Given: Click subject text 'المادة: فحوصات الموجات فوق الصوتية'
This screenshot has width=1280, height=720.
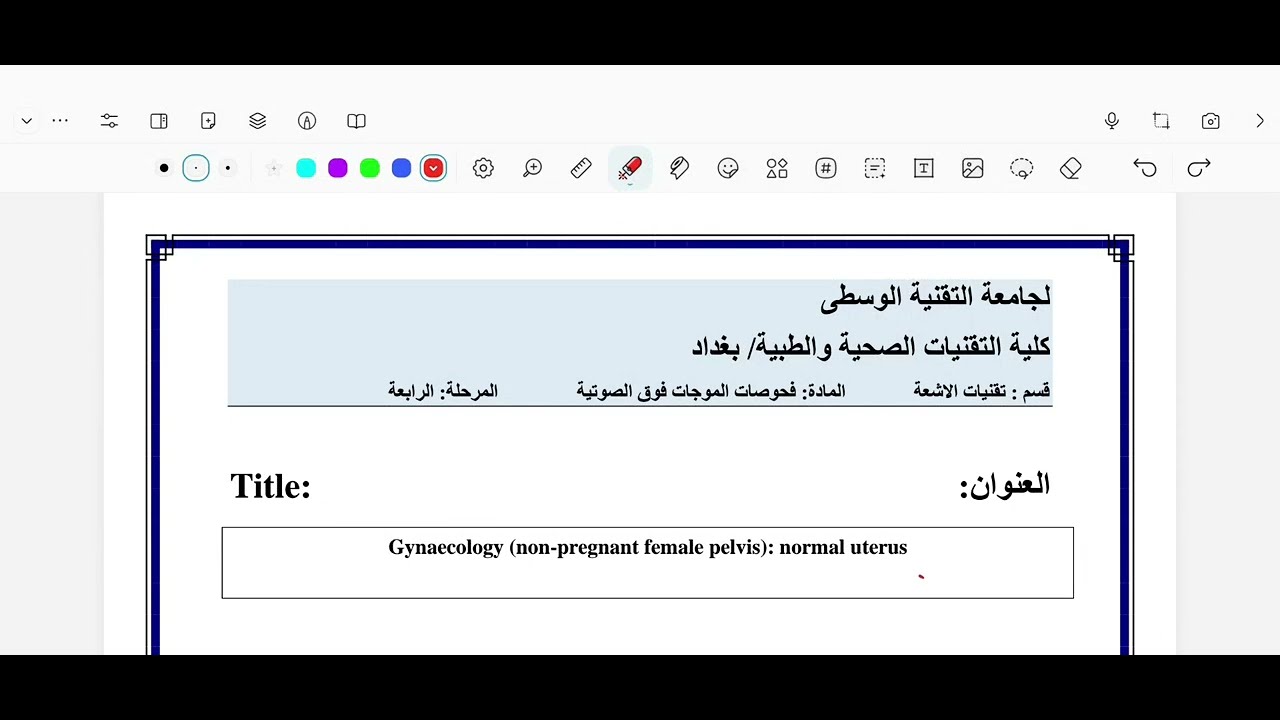Looking at the screenshot, I should pyautogui.click(x=711, y=391).
